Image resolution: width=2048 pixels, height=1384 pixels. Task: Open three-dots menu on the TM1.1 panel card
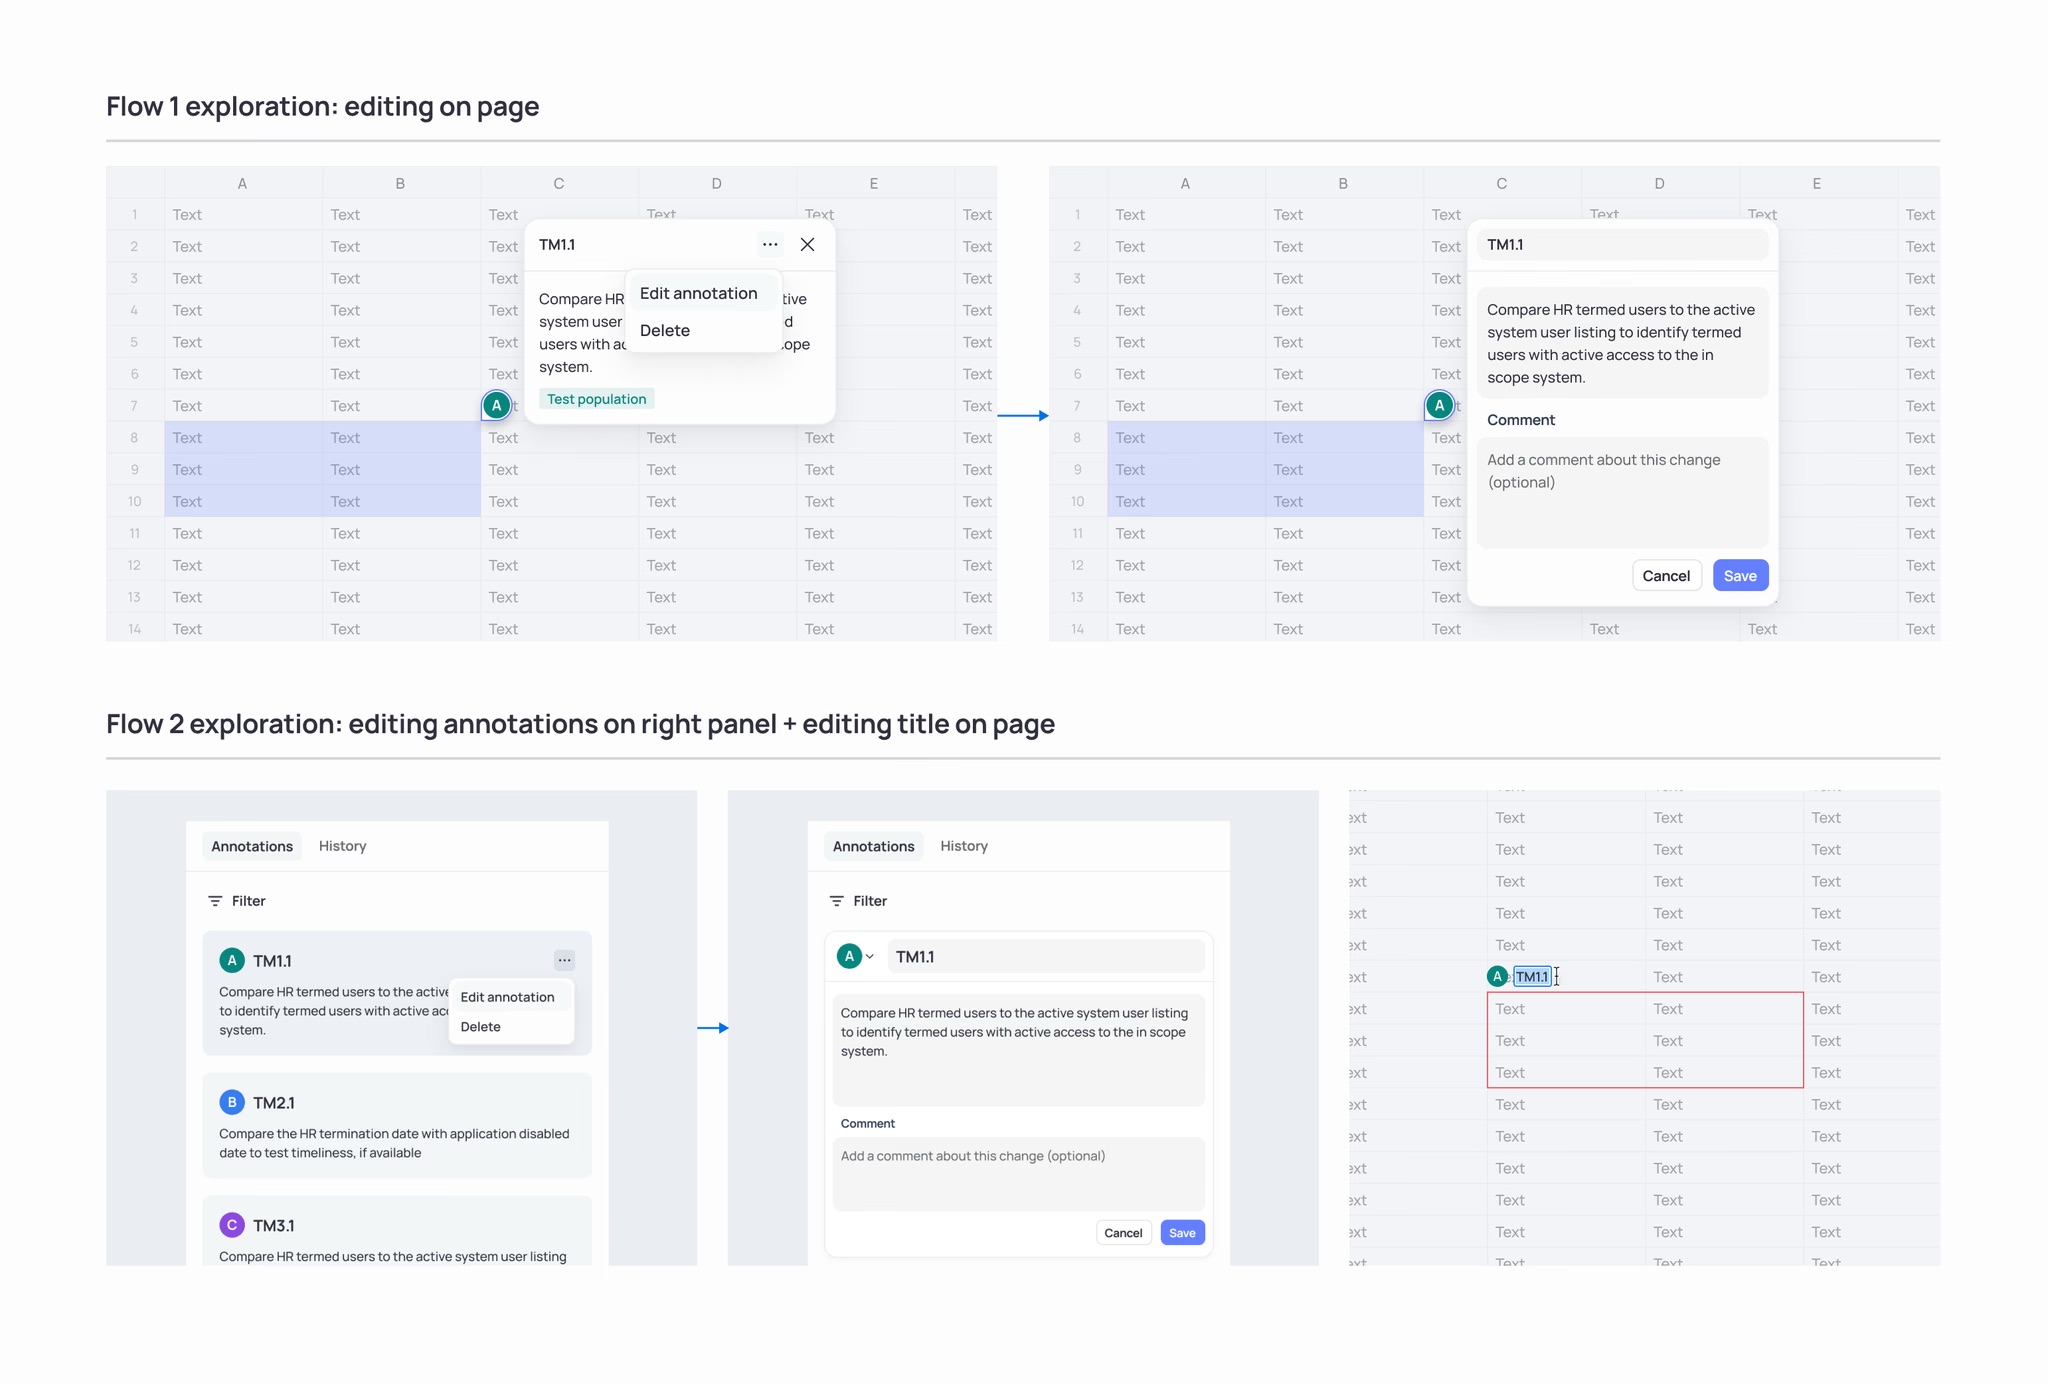pyautogui.click(x=564, y=961)
